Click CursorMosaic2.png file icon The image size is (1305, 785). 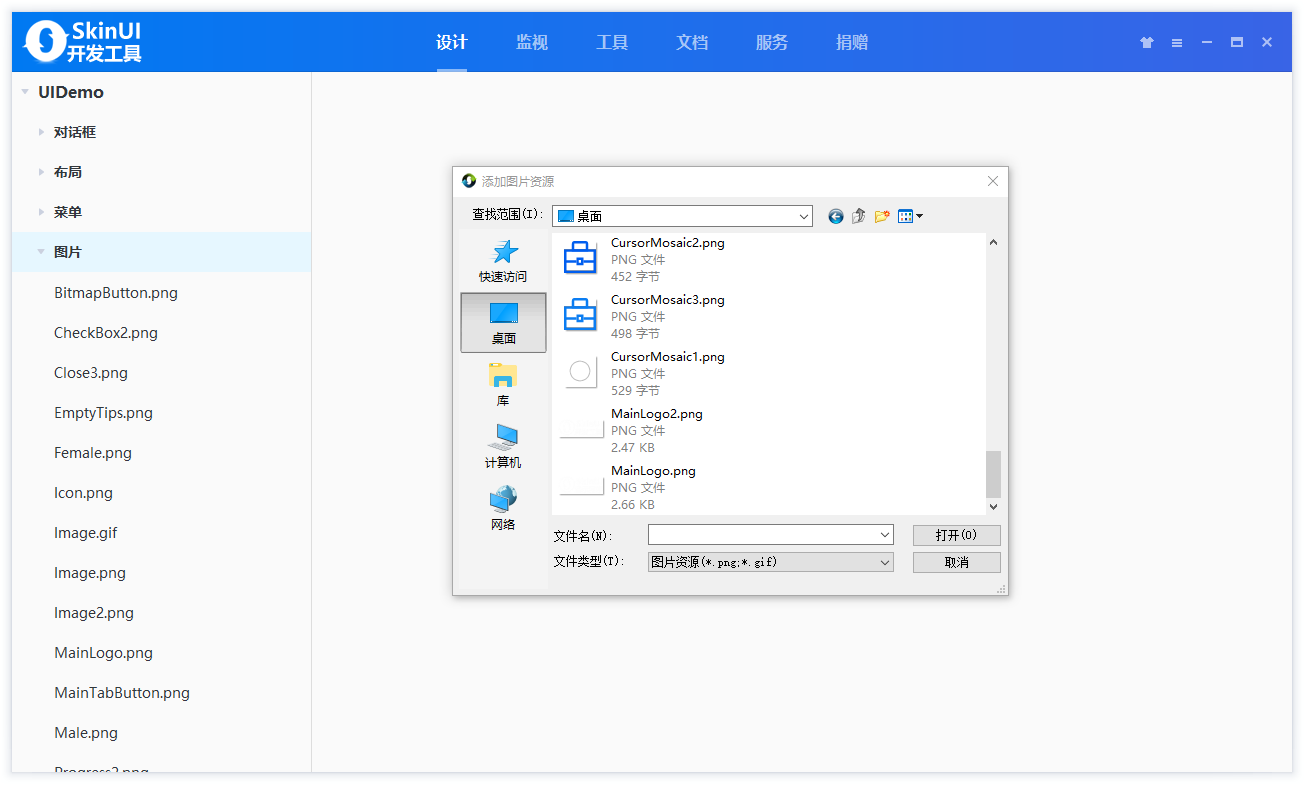pyautogui.click(x=580, y=258)
